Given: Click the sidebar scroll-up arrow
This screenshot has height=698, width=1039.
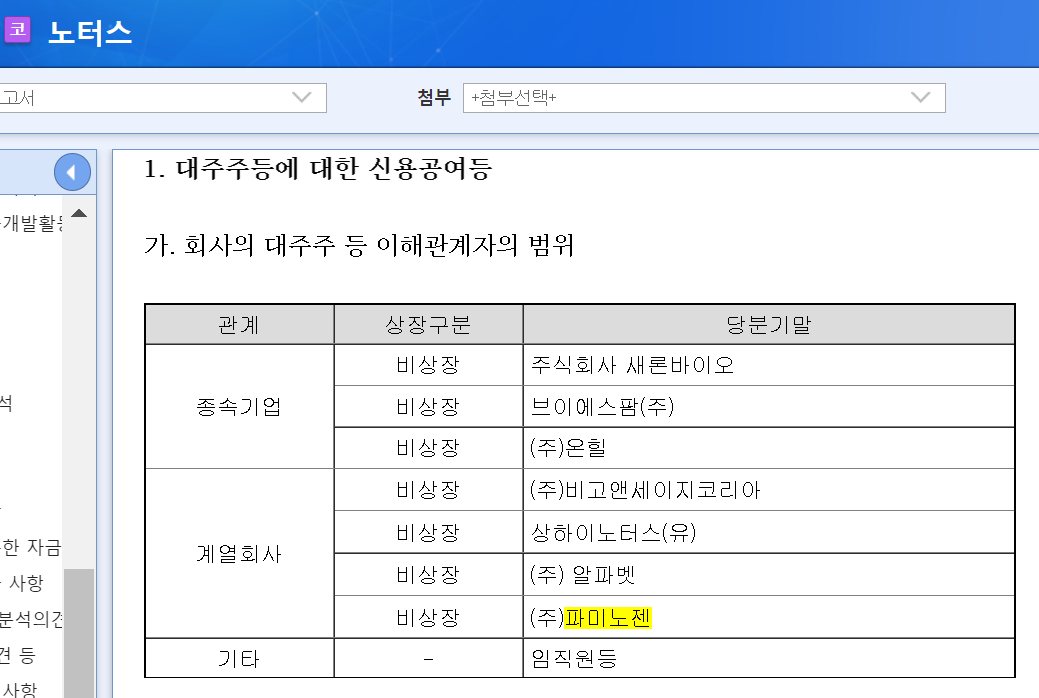Looking at the screenshot, I should 80,213.
